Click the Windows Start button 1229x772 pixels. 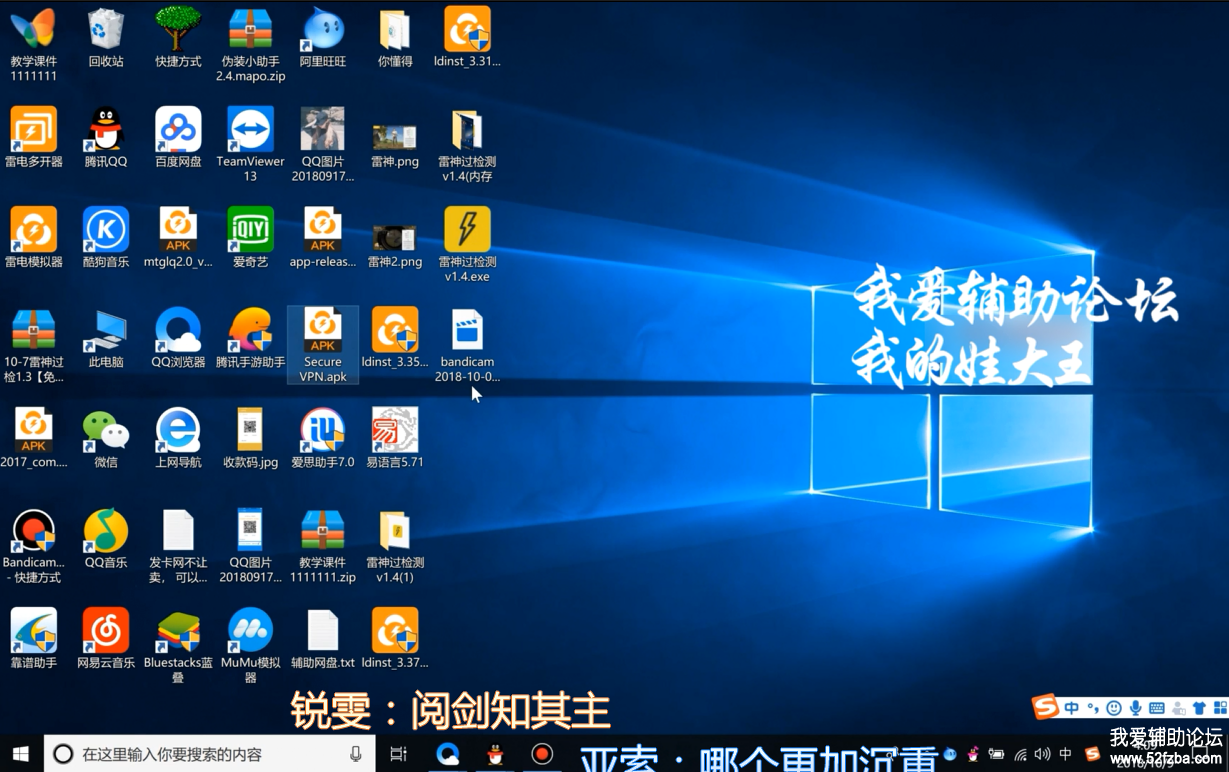coord(21,754)
